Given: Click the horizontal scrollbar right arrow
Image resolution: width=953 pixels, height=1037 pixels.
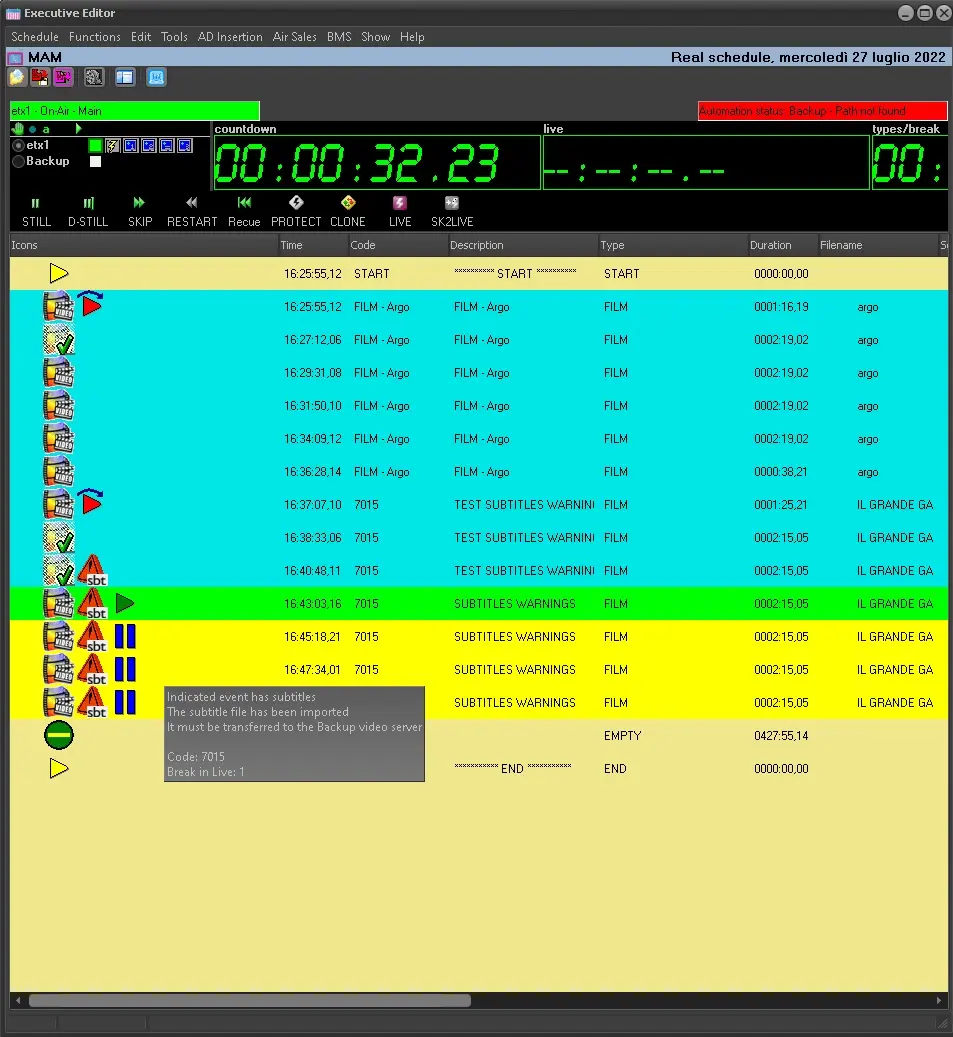Looking at the screenshot, I should click(939, 1000).
